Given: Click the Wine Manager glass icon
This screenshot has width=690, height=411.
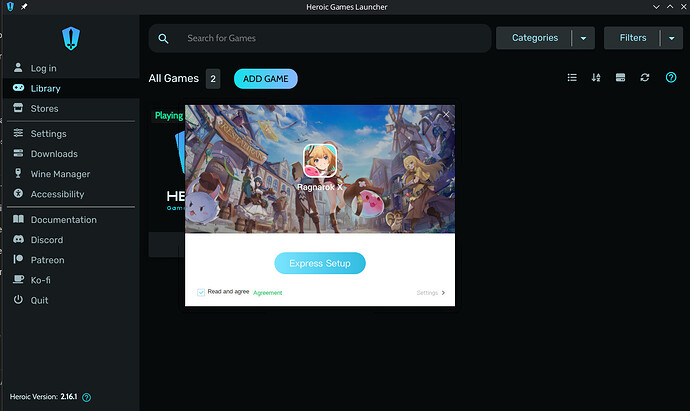Looking at the screenshot, I should [x=18, y=173].
